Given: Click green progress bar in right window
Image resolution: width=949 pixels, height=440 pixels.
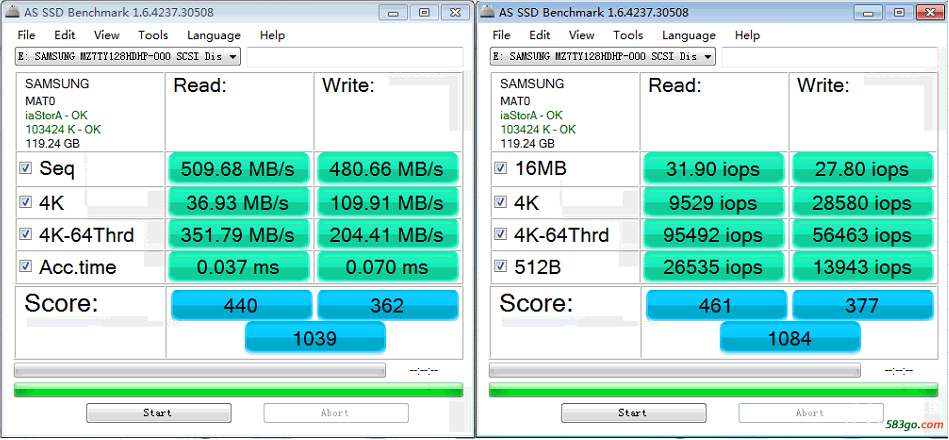Looking at the screenshot, I should click(x=714, y=390).
